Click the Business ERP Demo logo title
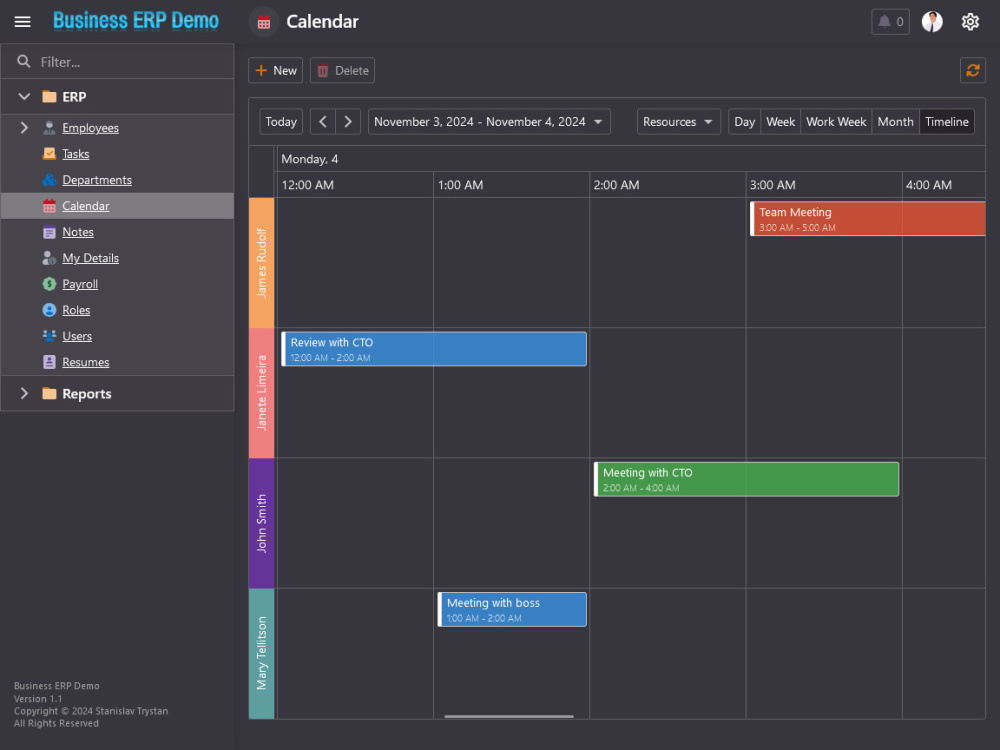The height and width of the screenshot is (750, 1000). pyautogui.click(x=136, y=21)
